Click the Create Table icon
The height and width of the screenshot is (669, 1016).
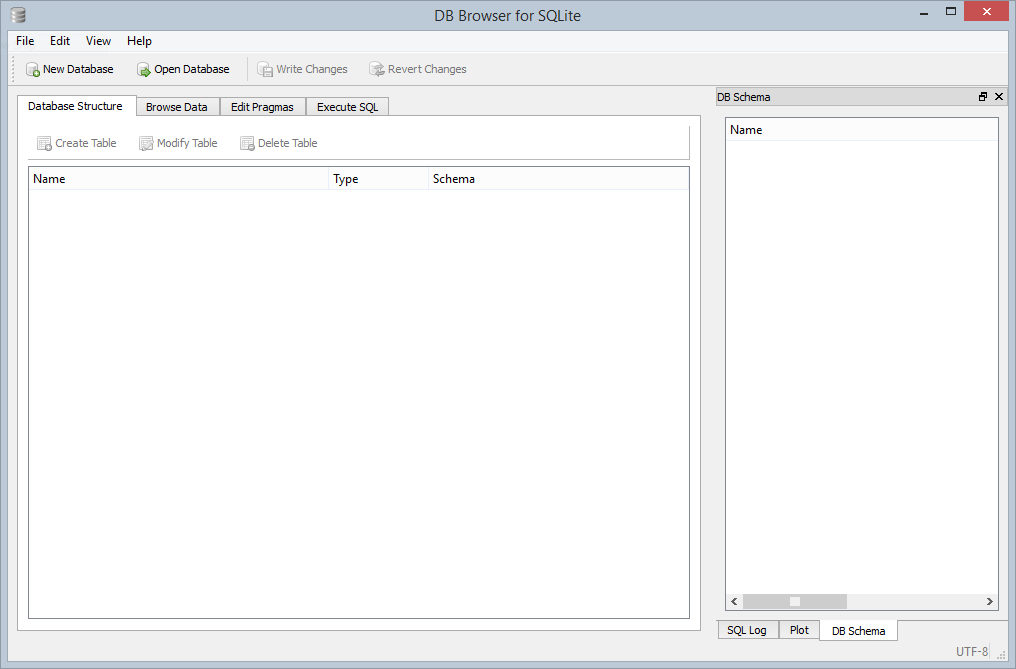pos(44,144)
